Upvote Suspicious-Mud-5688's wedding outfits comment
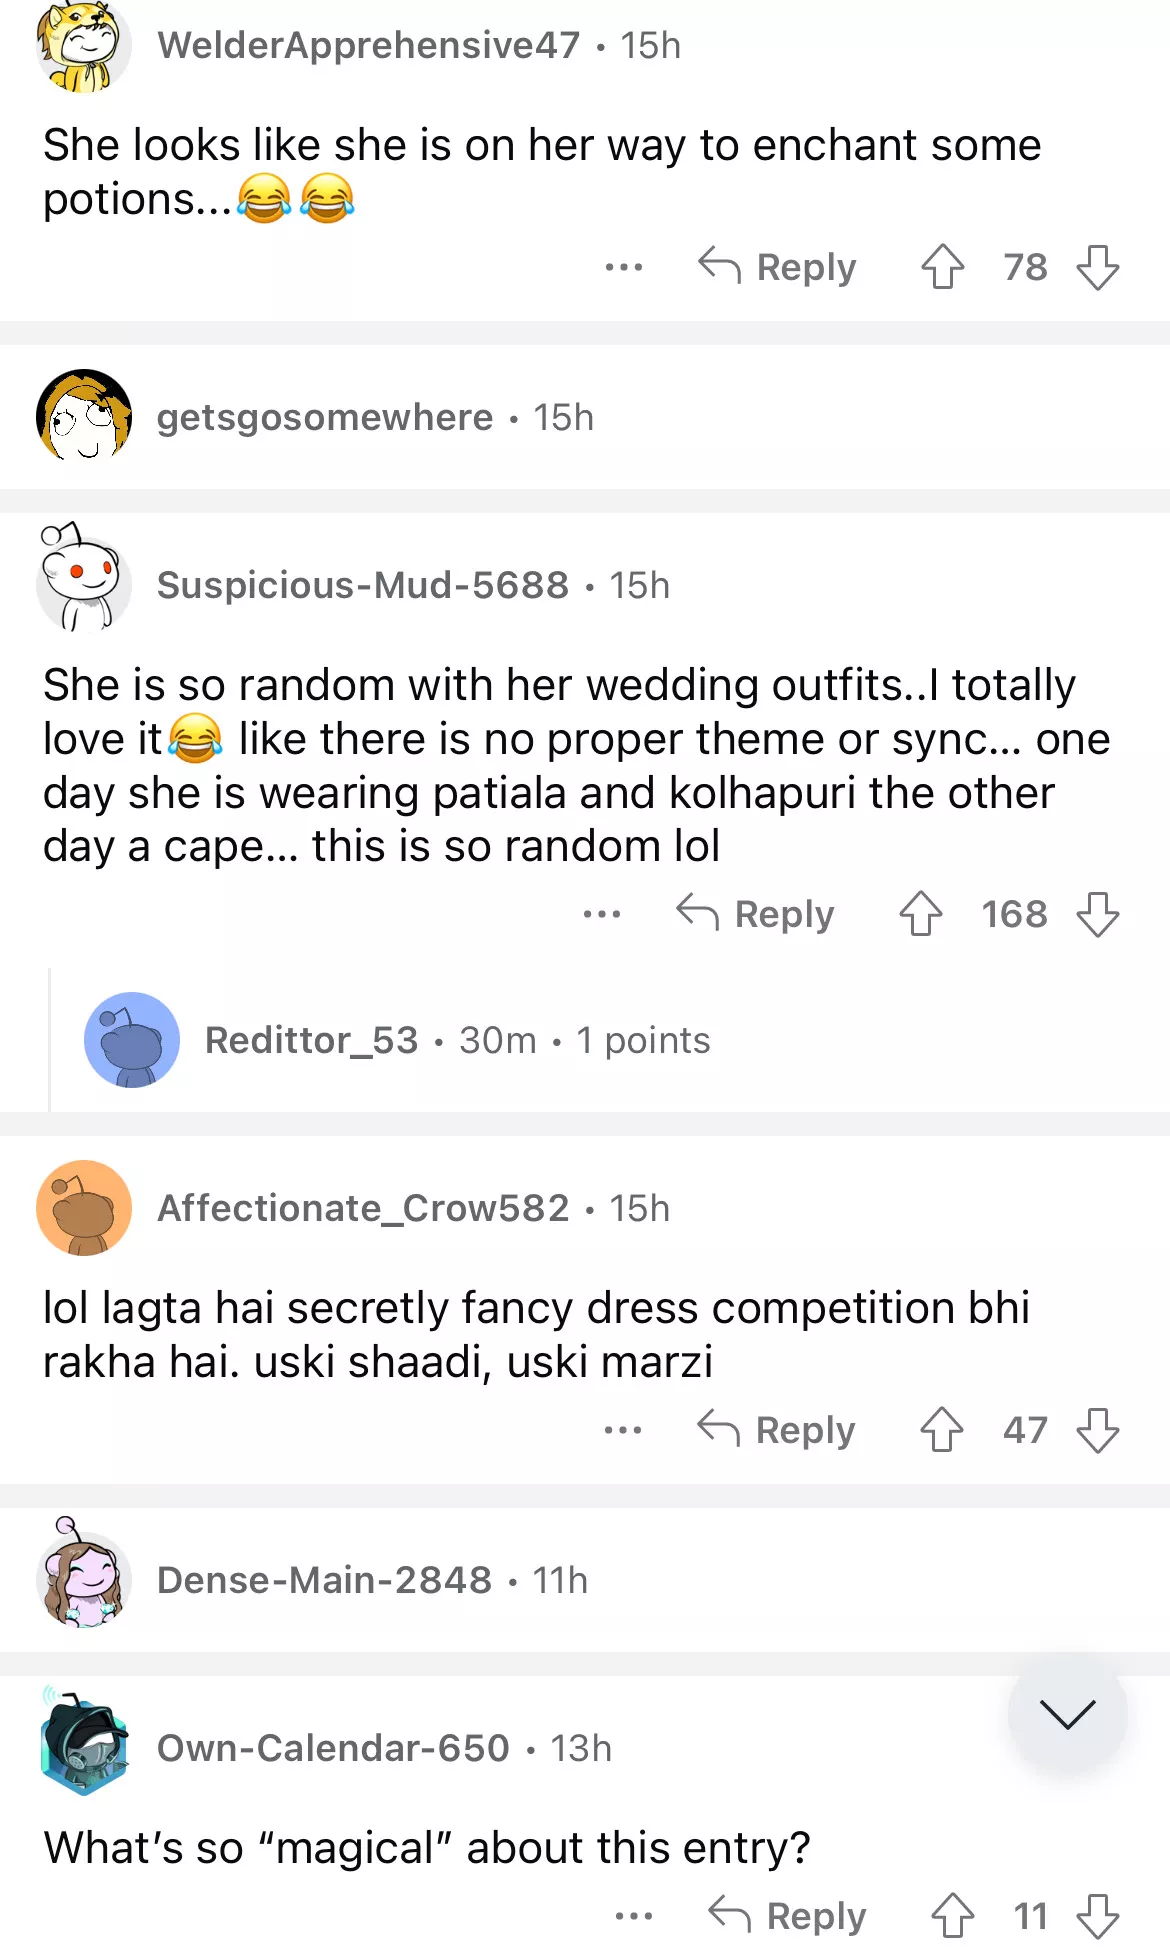The image size is (1170, 1960). click(x=920, y=914)
